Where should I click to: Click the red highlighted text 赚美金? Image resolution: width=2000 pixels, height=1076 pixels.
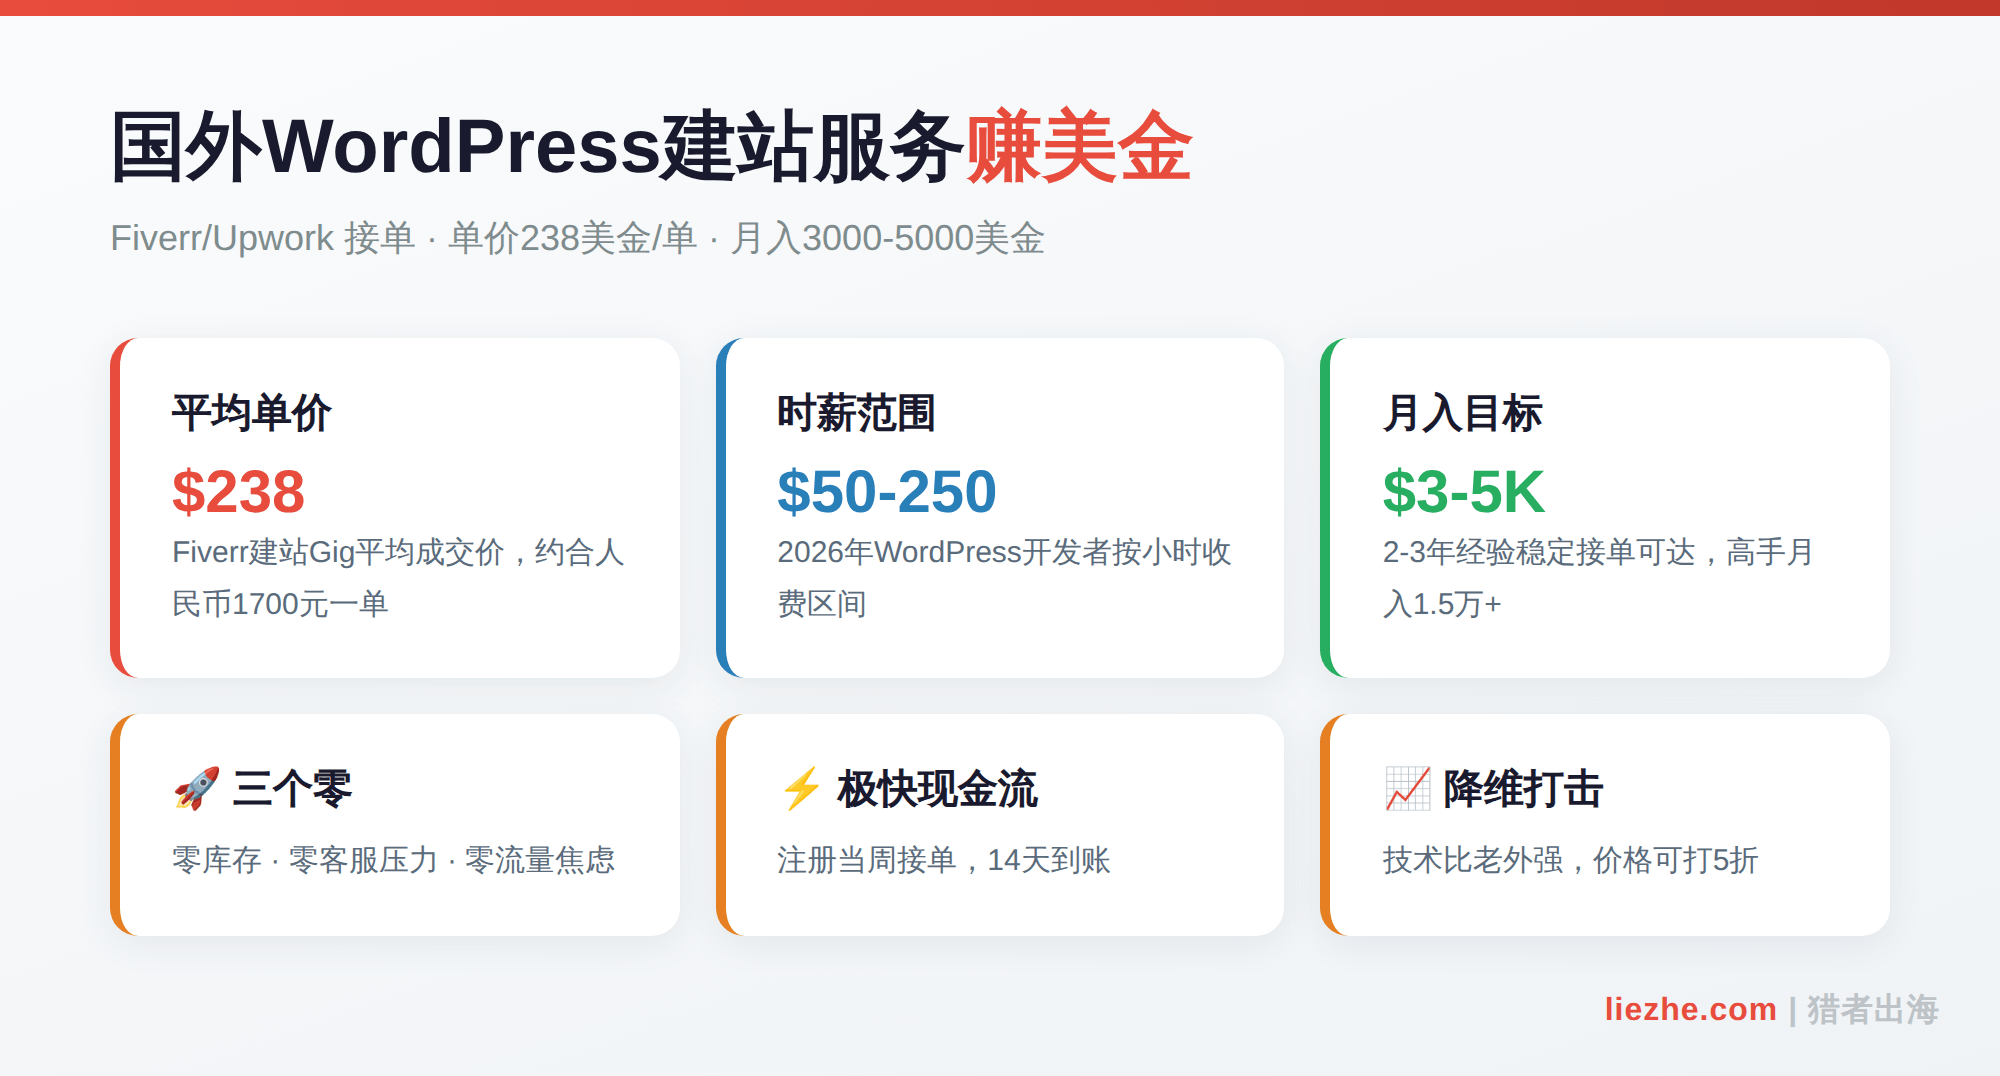pyautogui.click(x=1079, y=148)
